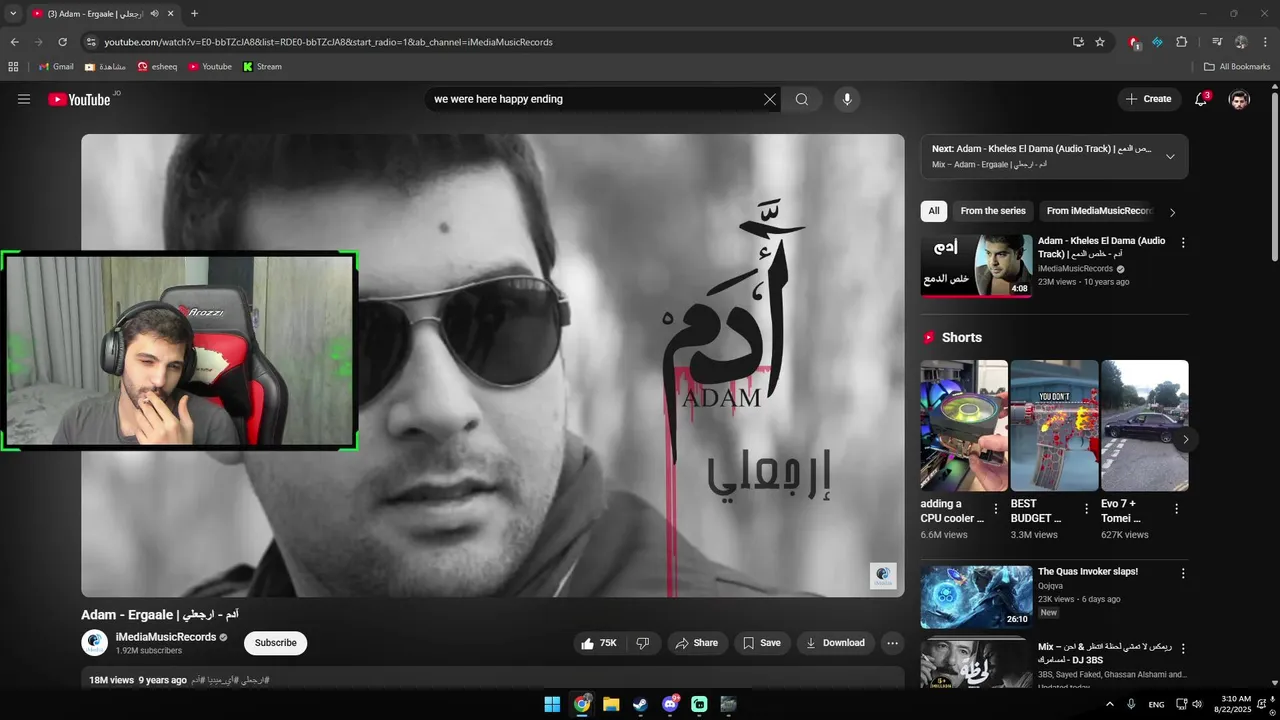Open a new browser tab

[194, 14]
